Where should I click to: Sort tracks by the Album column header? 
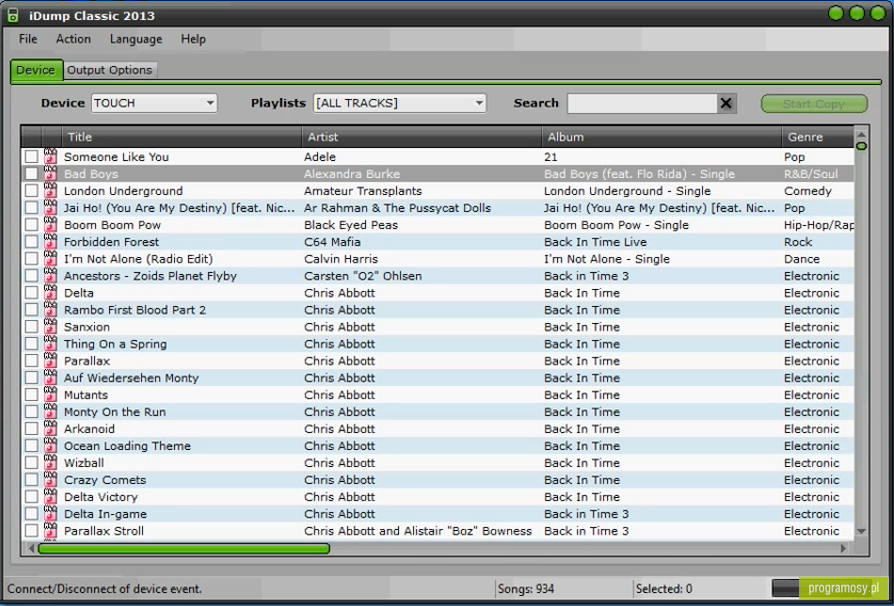coord(661,137)
